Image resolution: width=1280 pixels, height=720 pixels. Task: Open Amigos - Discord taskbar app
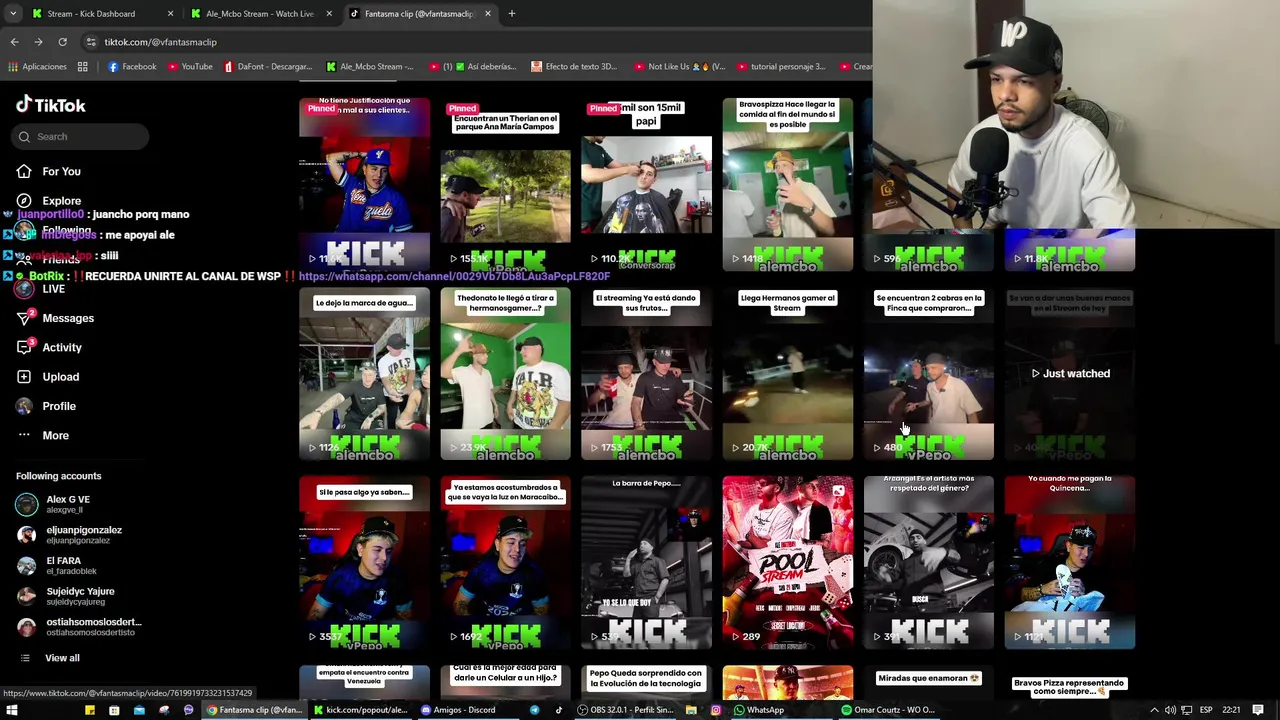click(x=459, y=710)
